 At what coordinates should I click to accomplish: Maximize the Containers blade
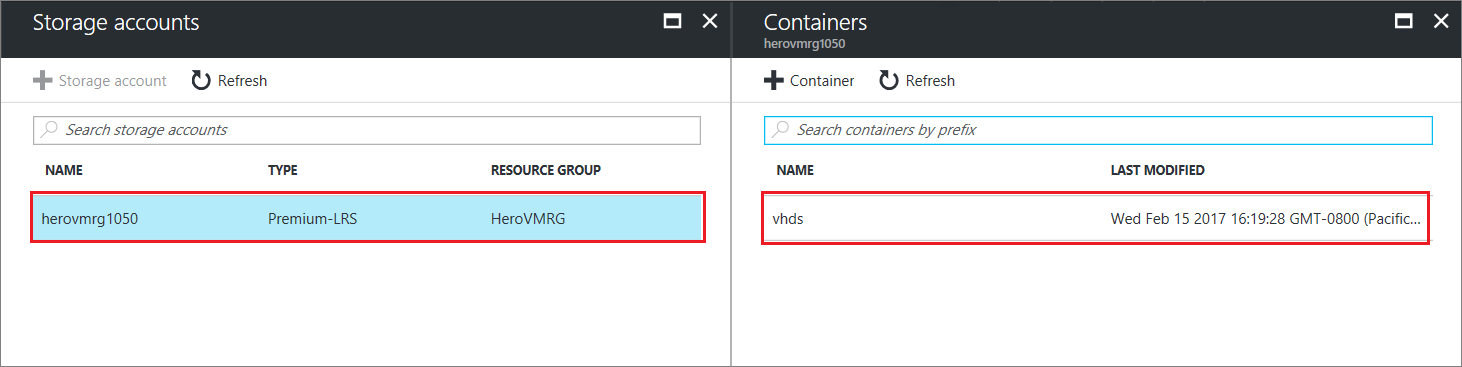pos(1404,21)
